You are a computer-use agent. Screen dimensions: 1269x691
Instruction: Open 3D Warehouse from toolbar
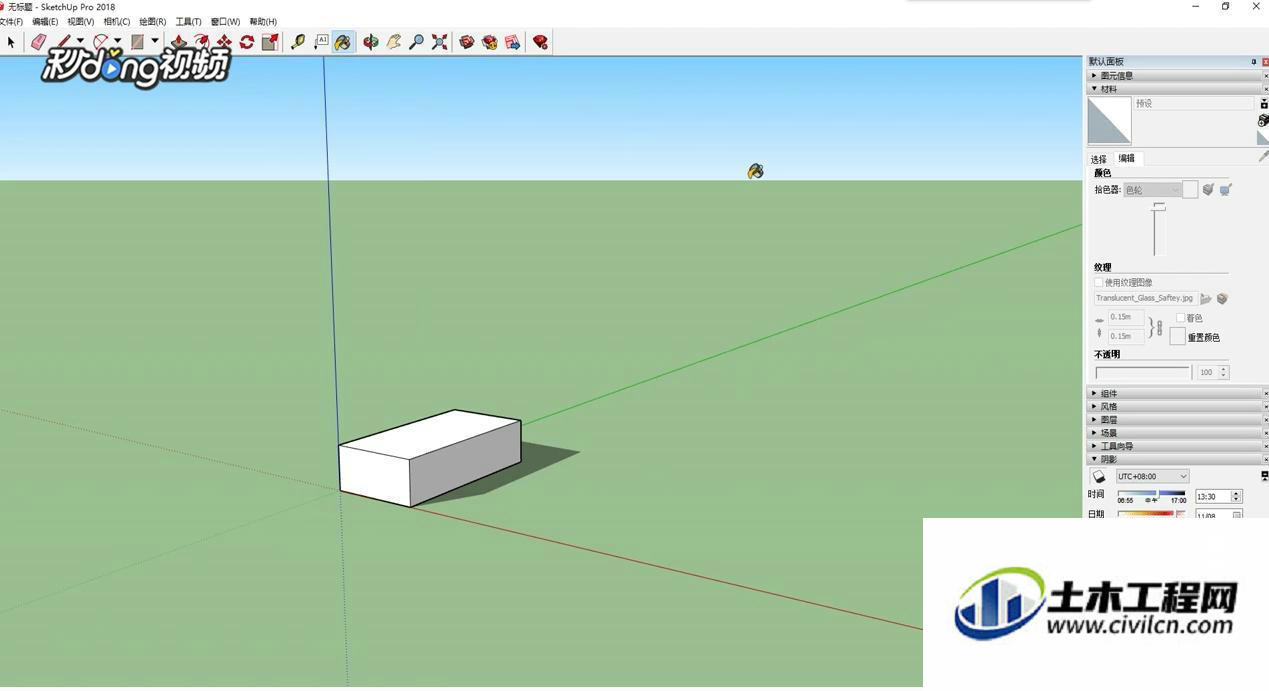[467, 42]
